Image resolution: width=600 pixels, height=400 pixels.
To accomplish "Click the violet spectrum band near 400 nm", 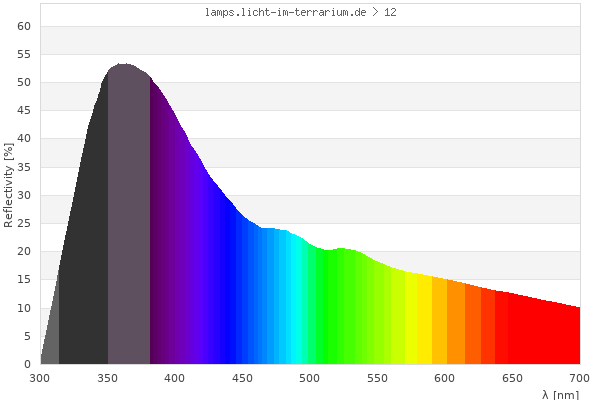I will click(x=175, y=250).
